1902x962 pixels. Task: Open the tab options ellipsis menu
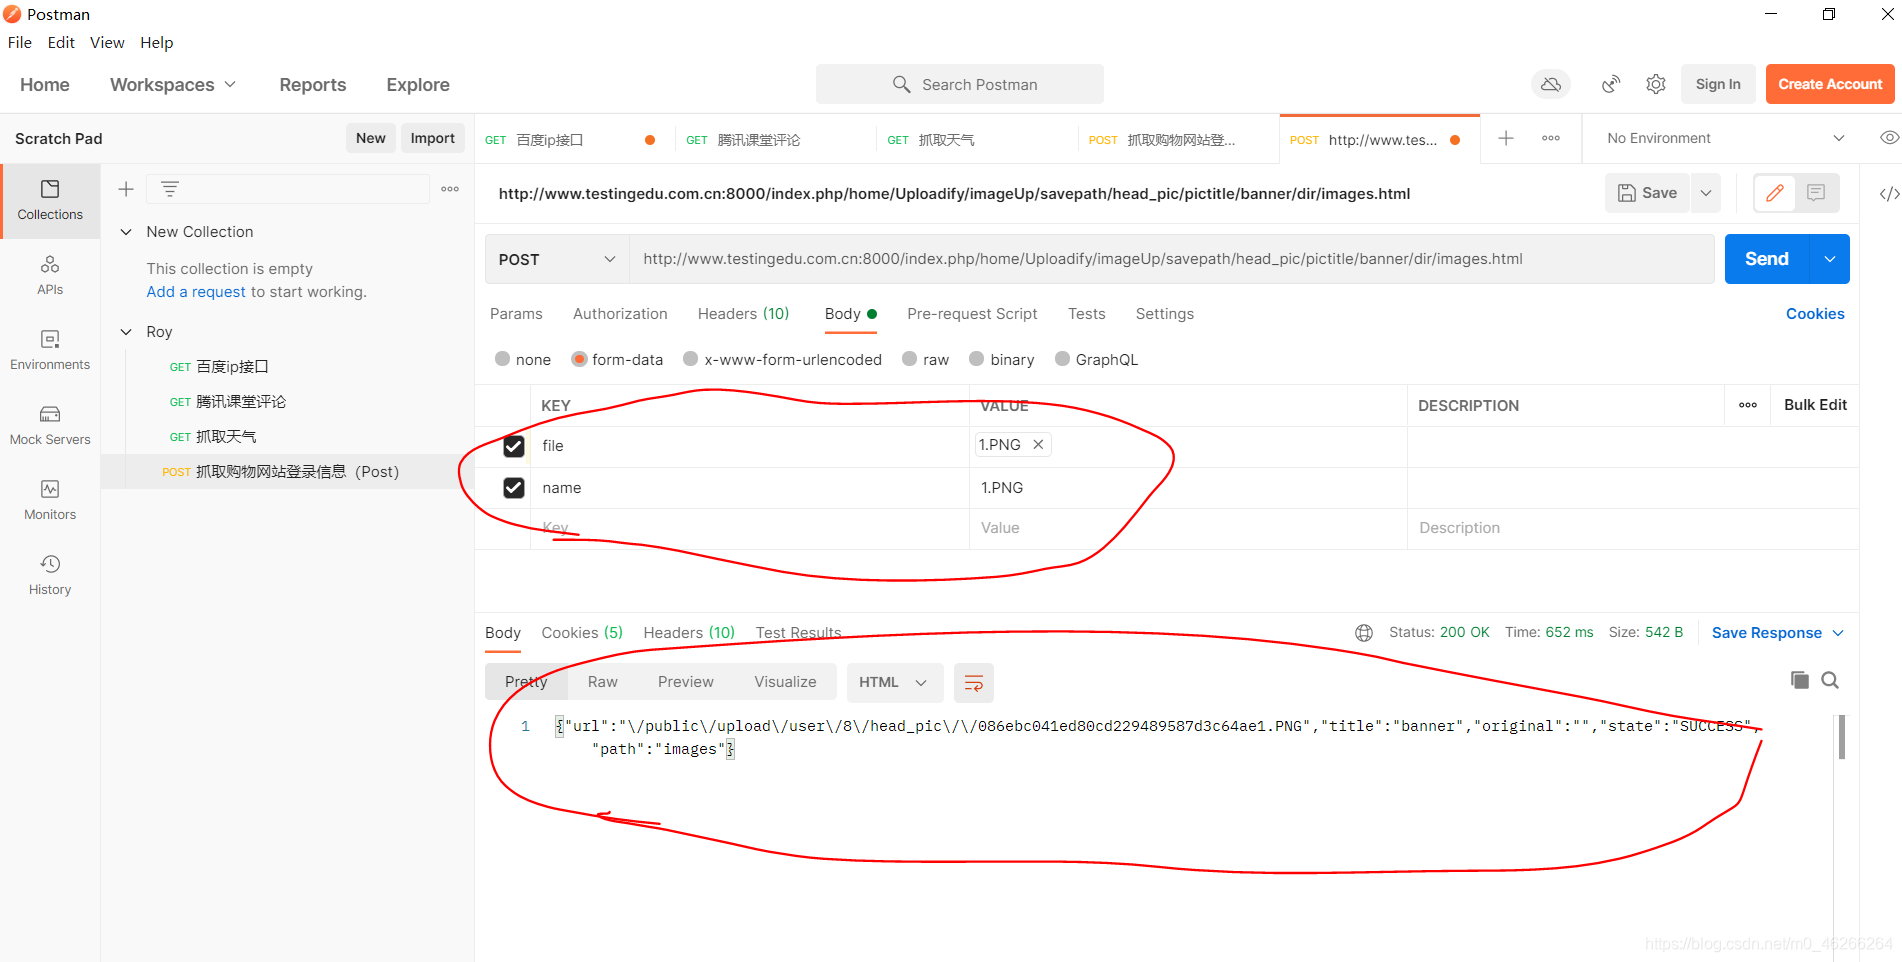click(x=1551, y=138)
